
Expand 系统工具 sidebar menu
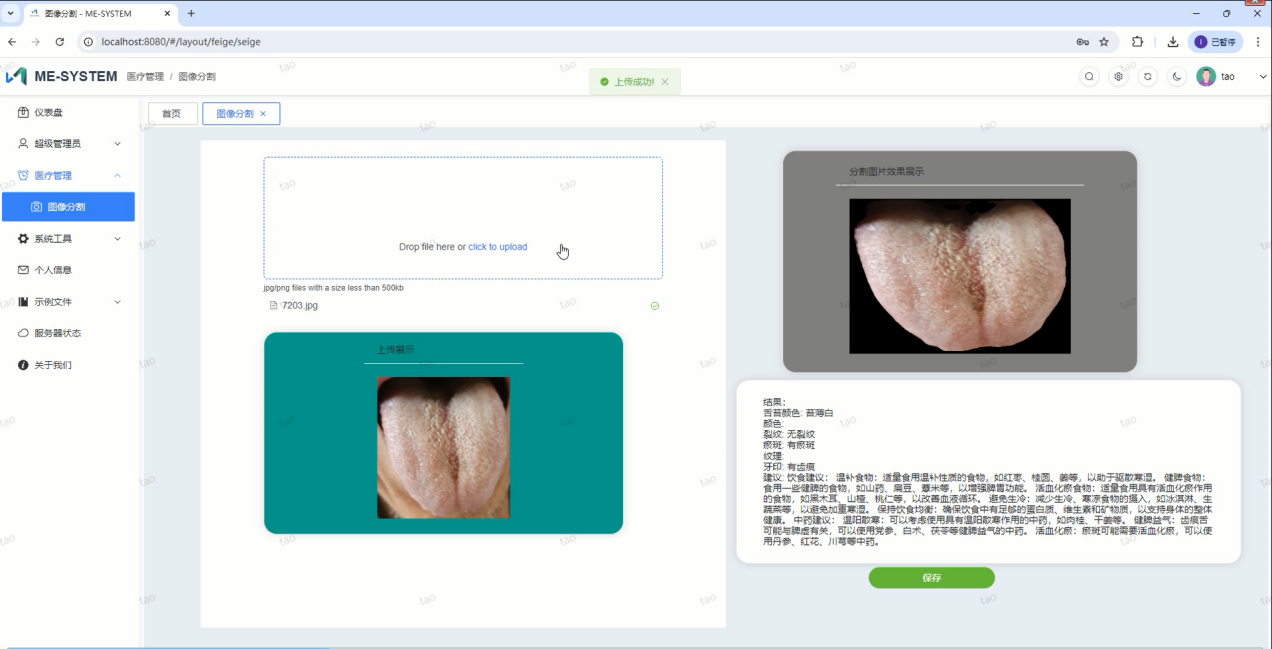67,239
